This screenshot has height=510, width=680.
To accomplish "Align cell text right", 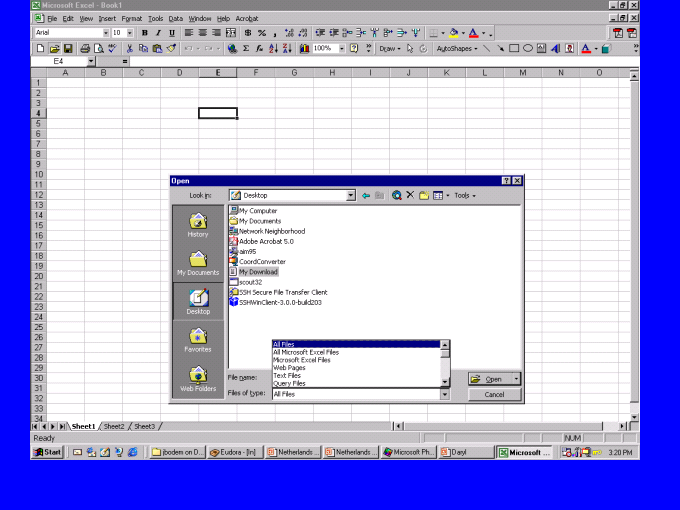I will (216, 33).
